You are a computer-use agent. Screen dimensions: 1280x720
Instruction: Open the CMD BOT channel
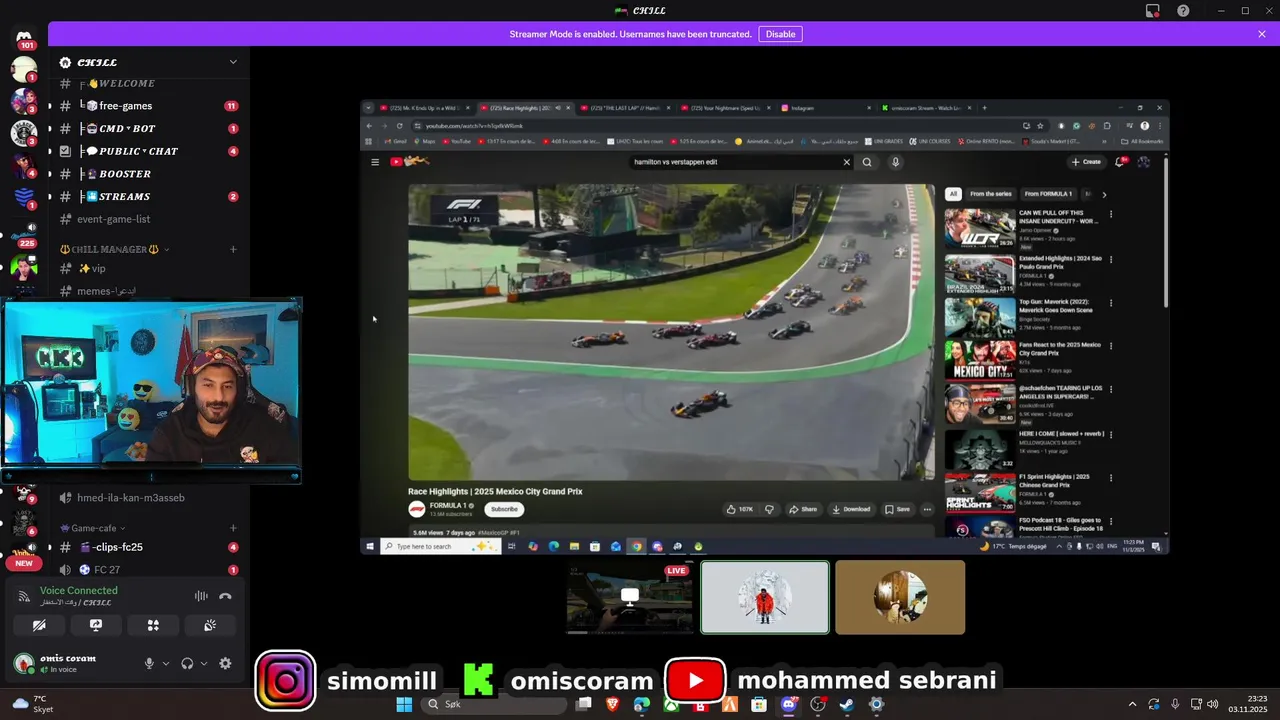pos(147,129)
